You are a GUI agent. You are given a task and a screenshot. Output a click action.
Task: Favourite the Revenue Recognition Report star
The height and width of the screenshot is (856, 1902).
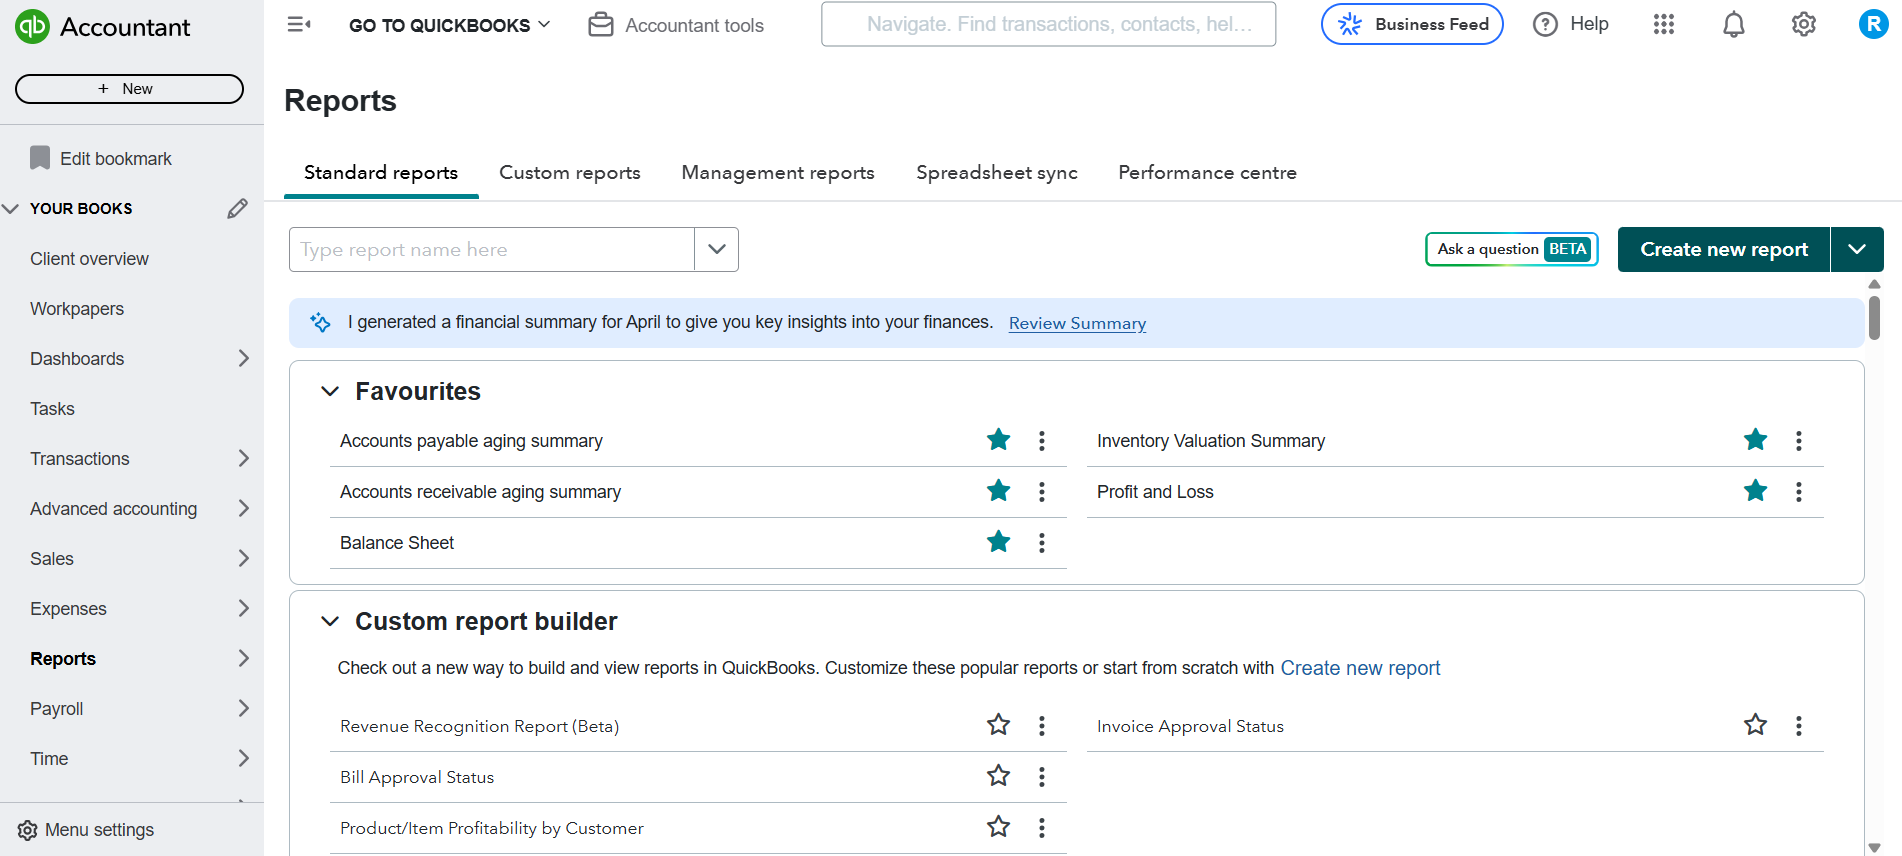[998, 725]
